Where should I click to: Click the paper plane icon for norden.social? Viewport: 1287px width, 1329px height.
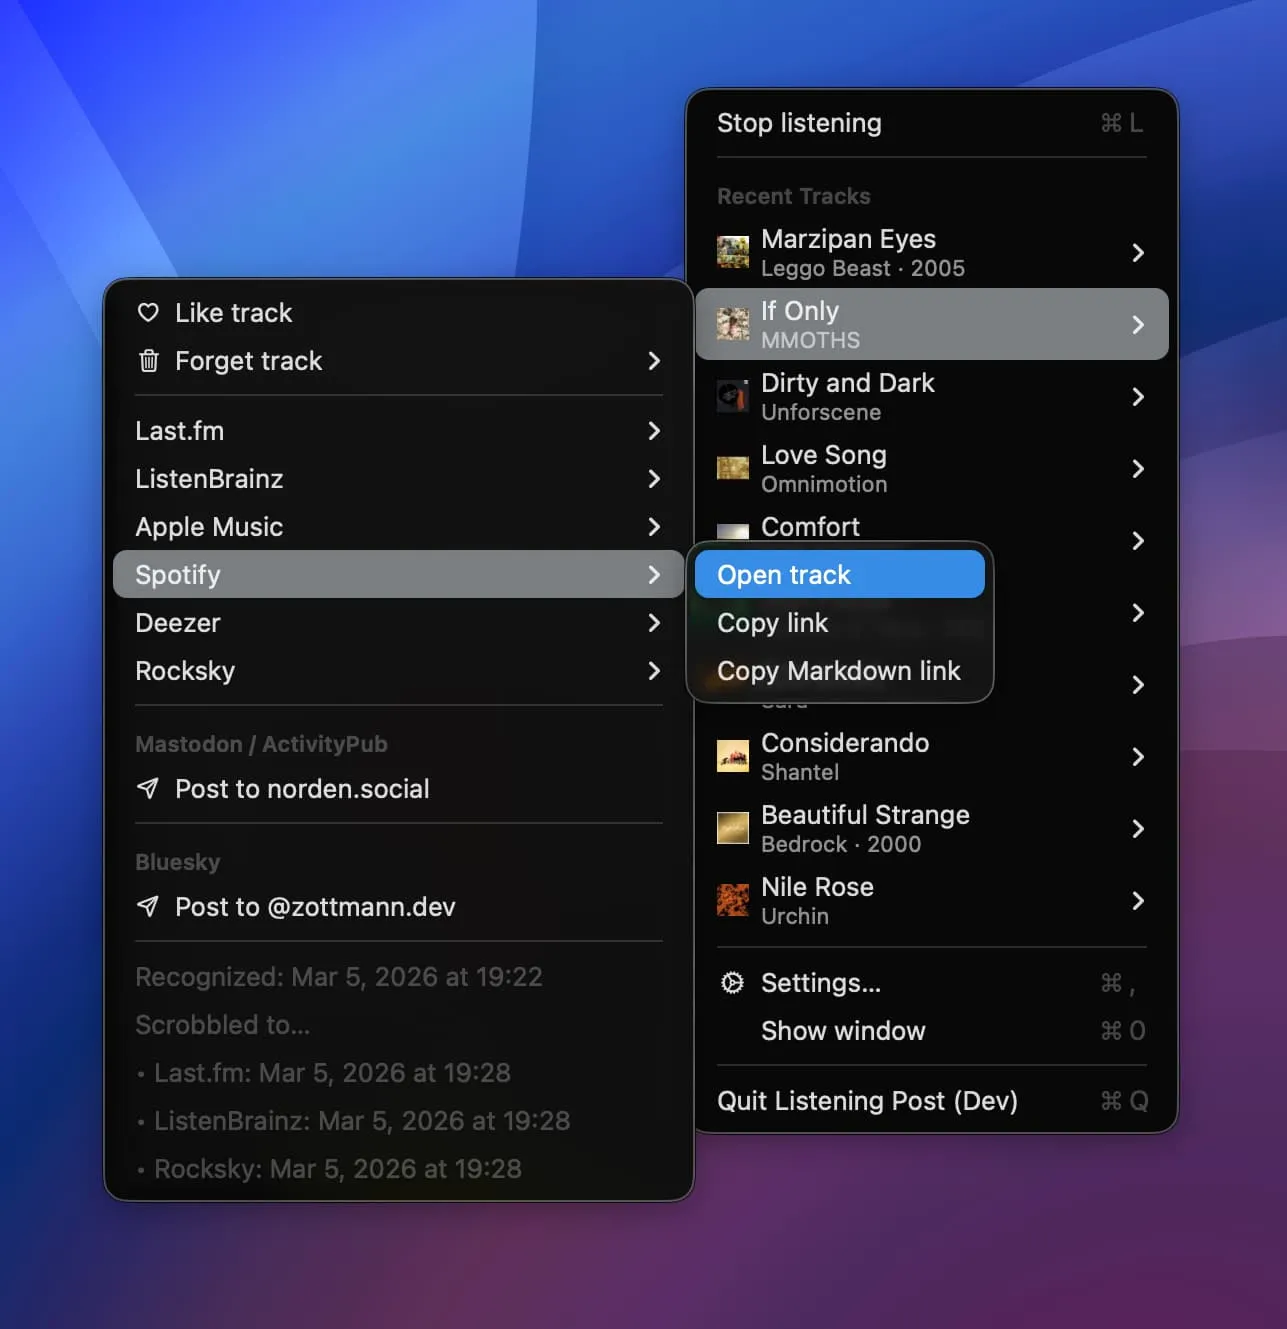pos(148,789)
